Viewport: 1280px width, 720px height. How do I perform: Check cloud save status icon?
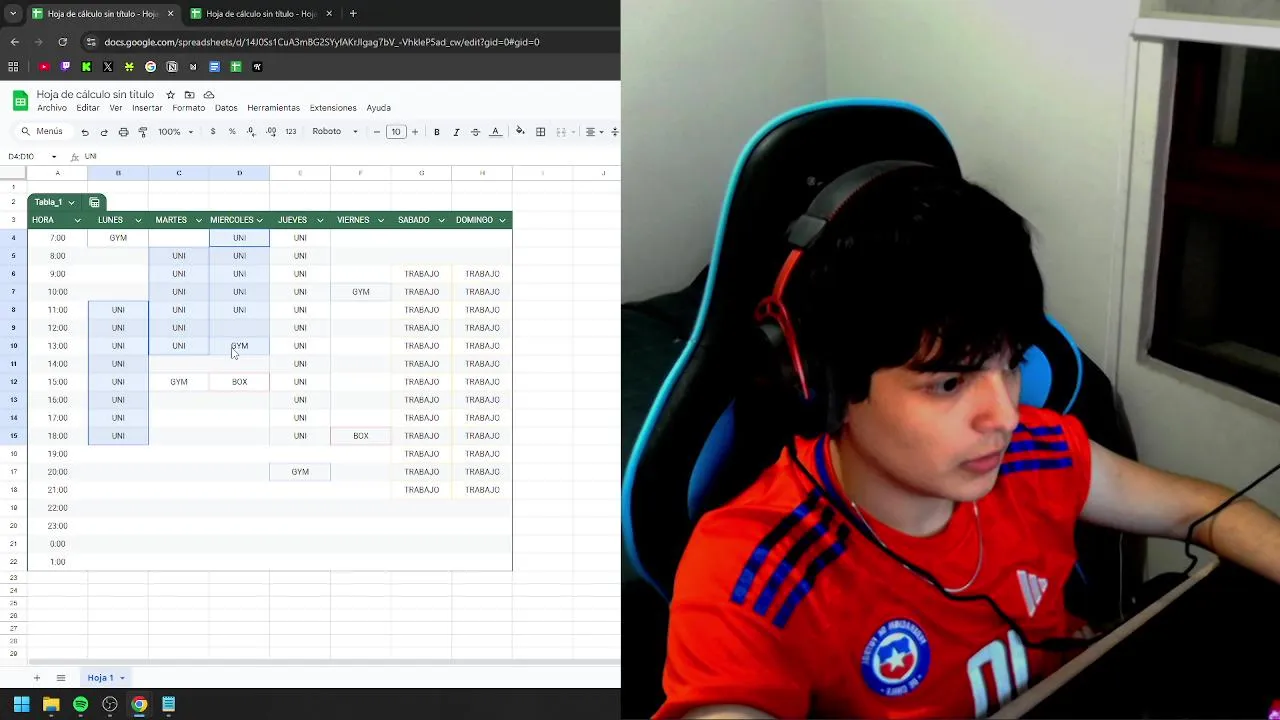tap(209, 95)
